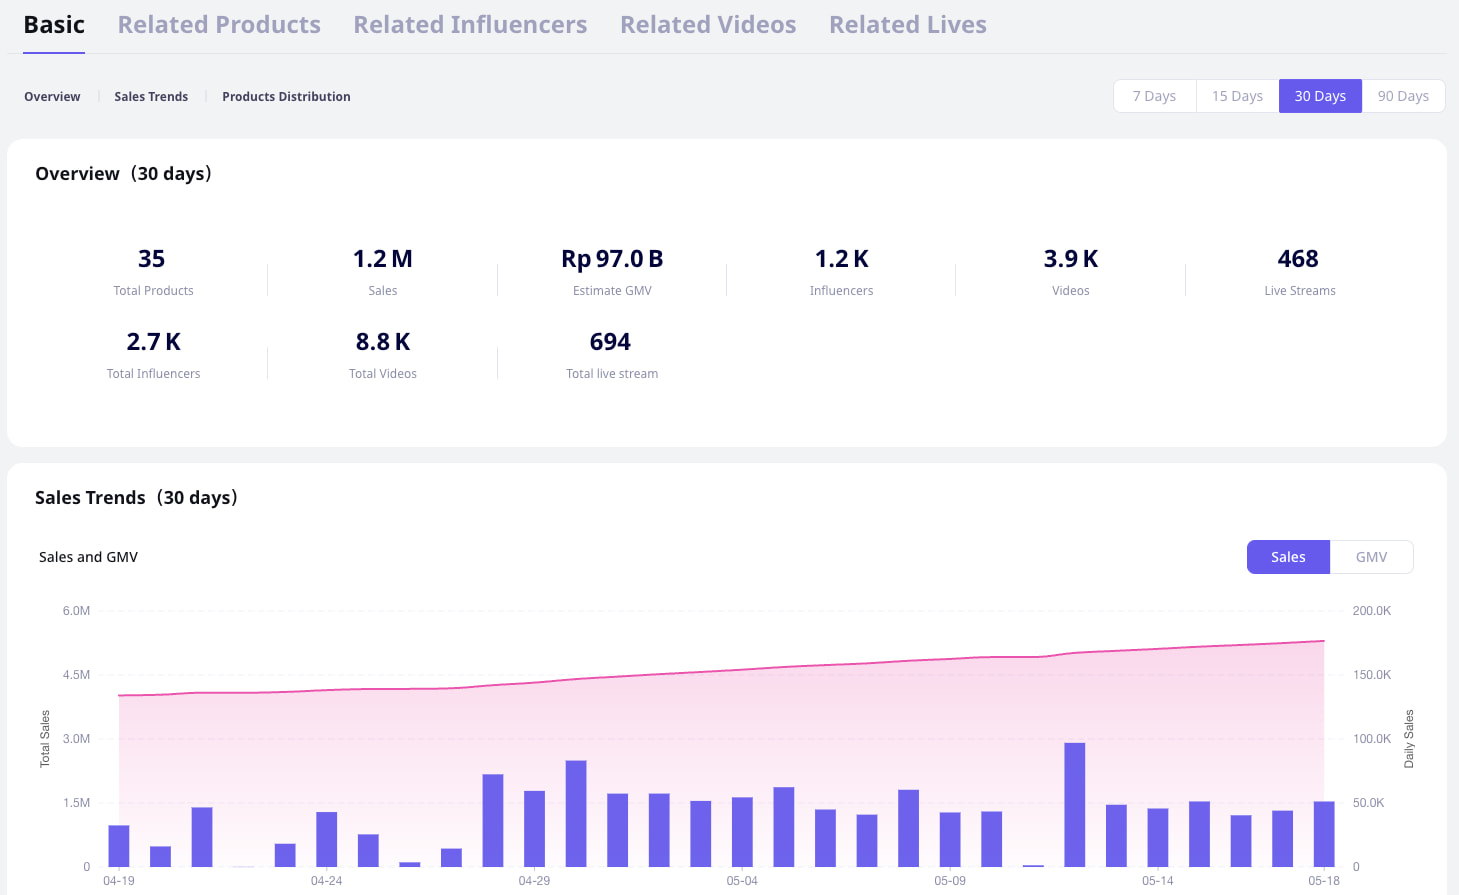This screenshot has width=1459, height=895.
Task: Open the Related Videos tab
Action: pos(708,25)
